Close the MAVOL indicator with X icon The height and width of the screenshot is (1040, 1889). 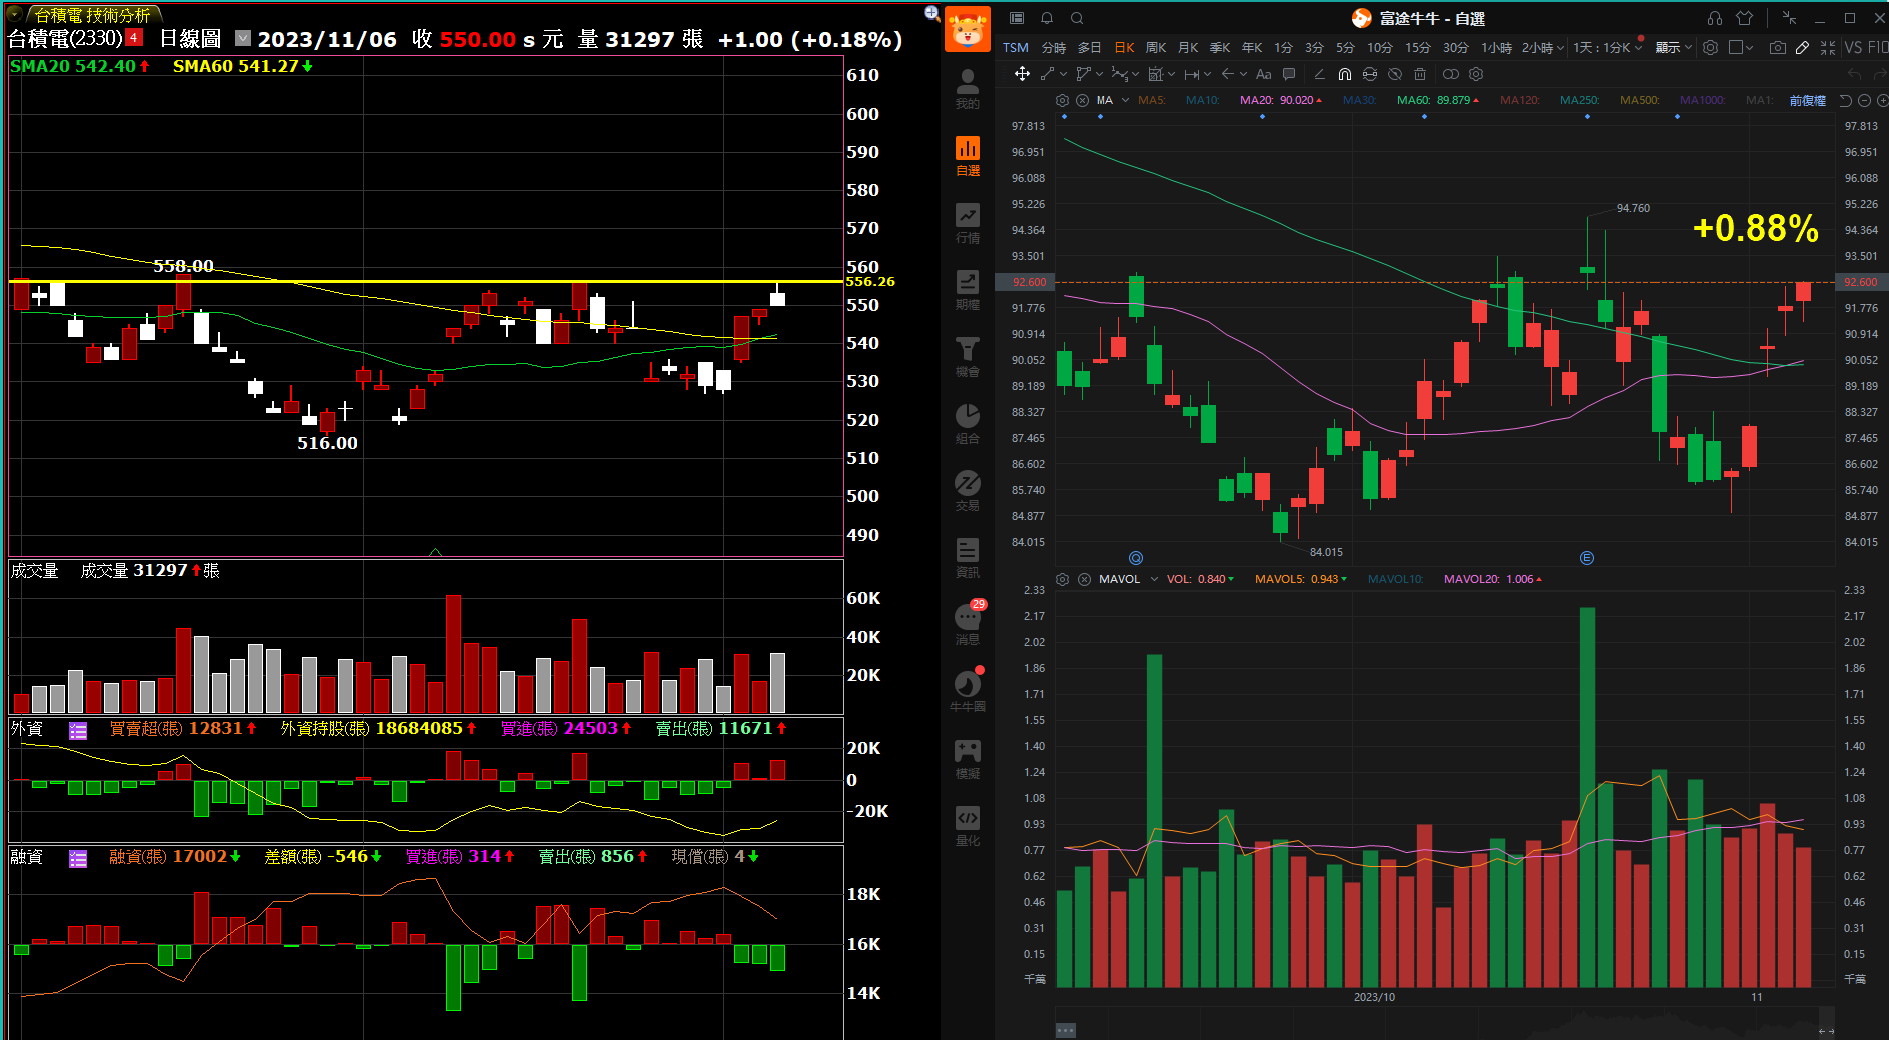[1084, 579]
